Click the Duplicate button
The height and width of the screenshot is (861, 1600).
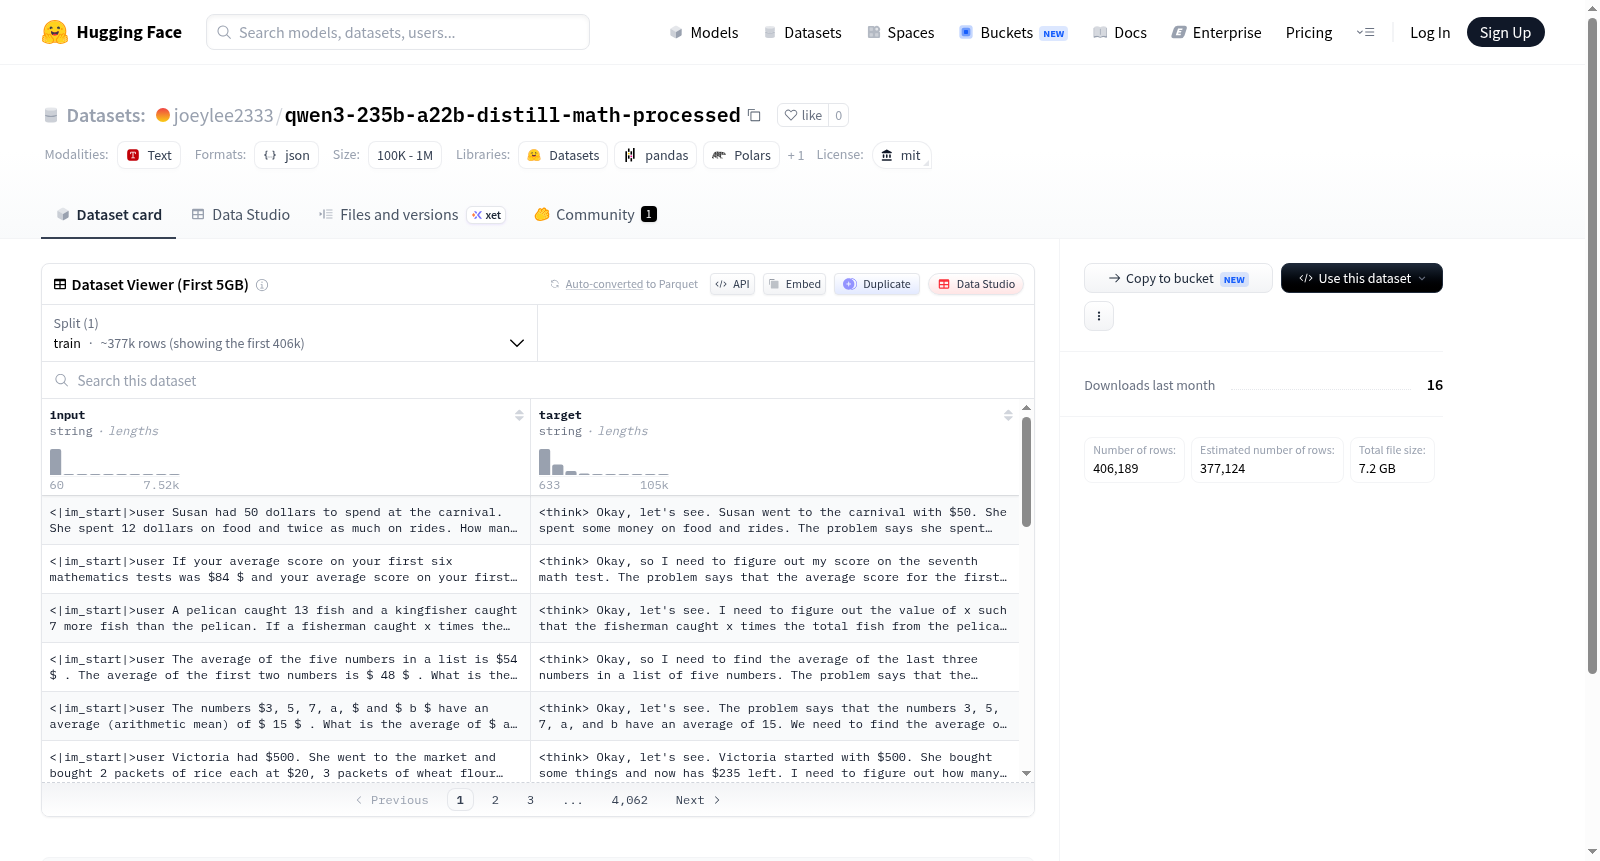pos(877,285)
